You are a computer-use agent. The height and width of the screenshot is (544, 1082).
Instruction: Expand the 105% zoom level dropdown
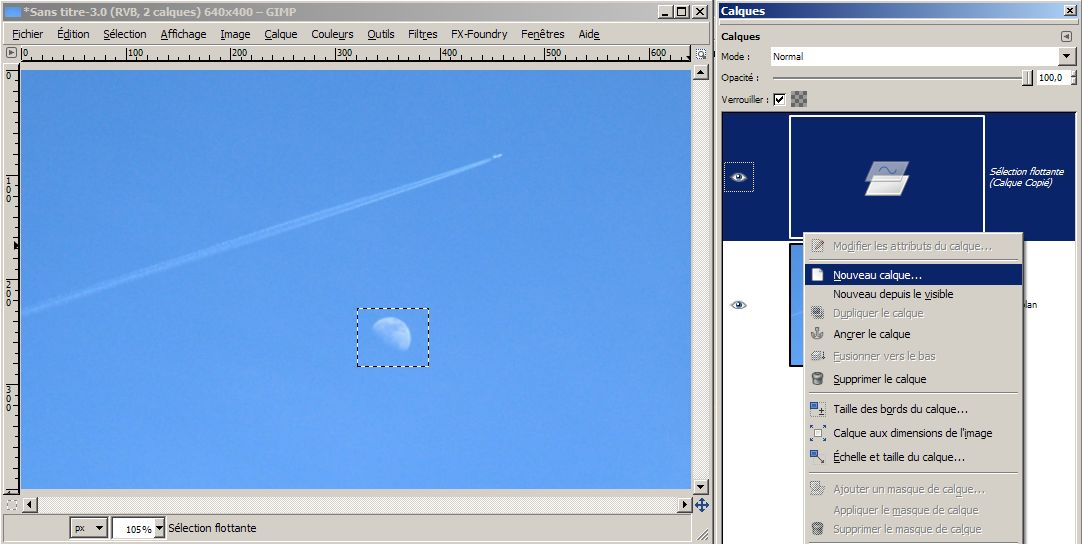159,528
